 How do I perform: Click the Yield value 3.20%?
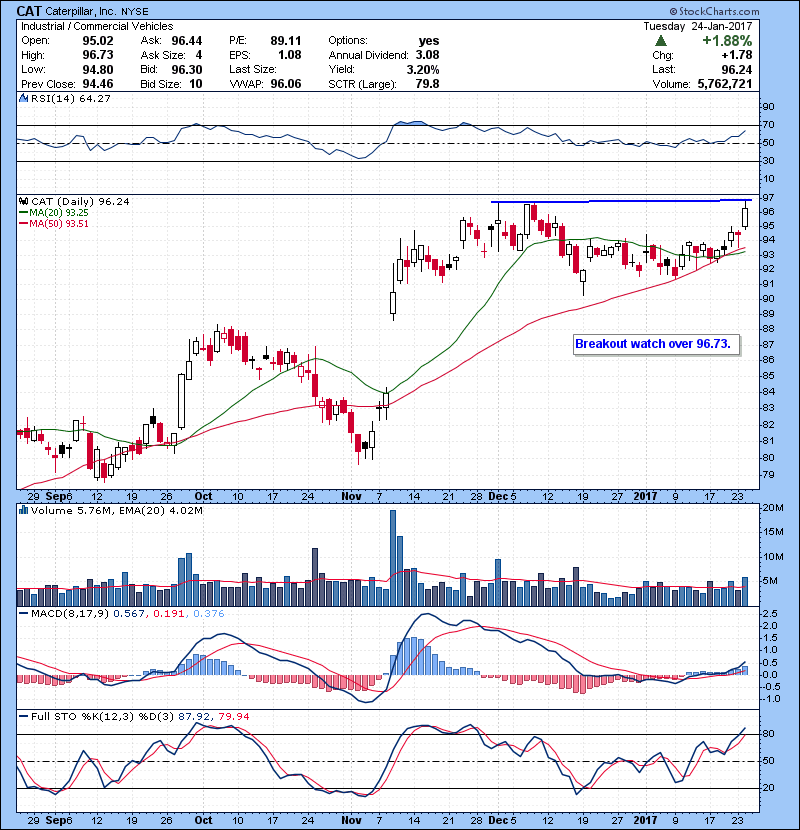pos(423,69)
